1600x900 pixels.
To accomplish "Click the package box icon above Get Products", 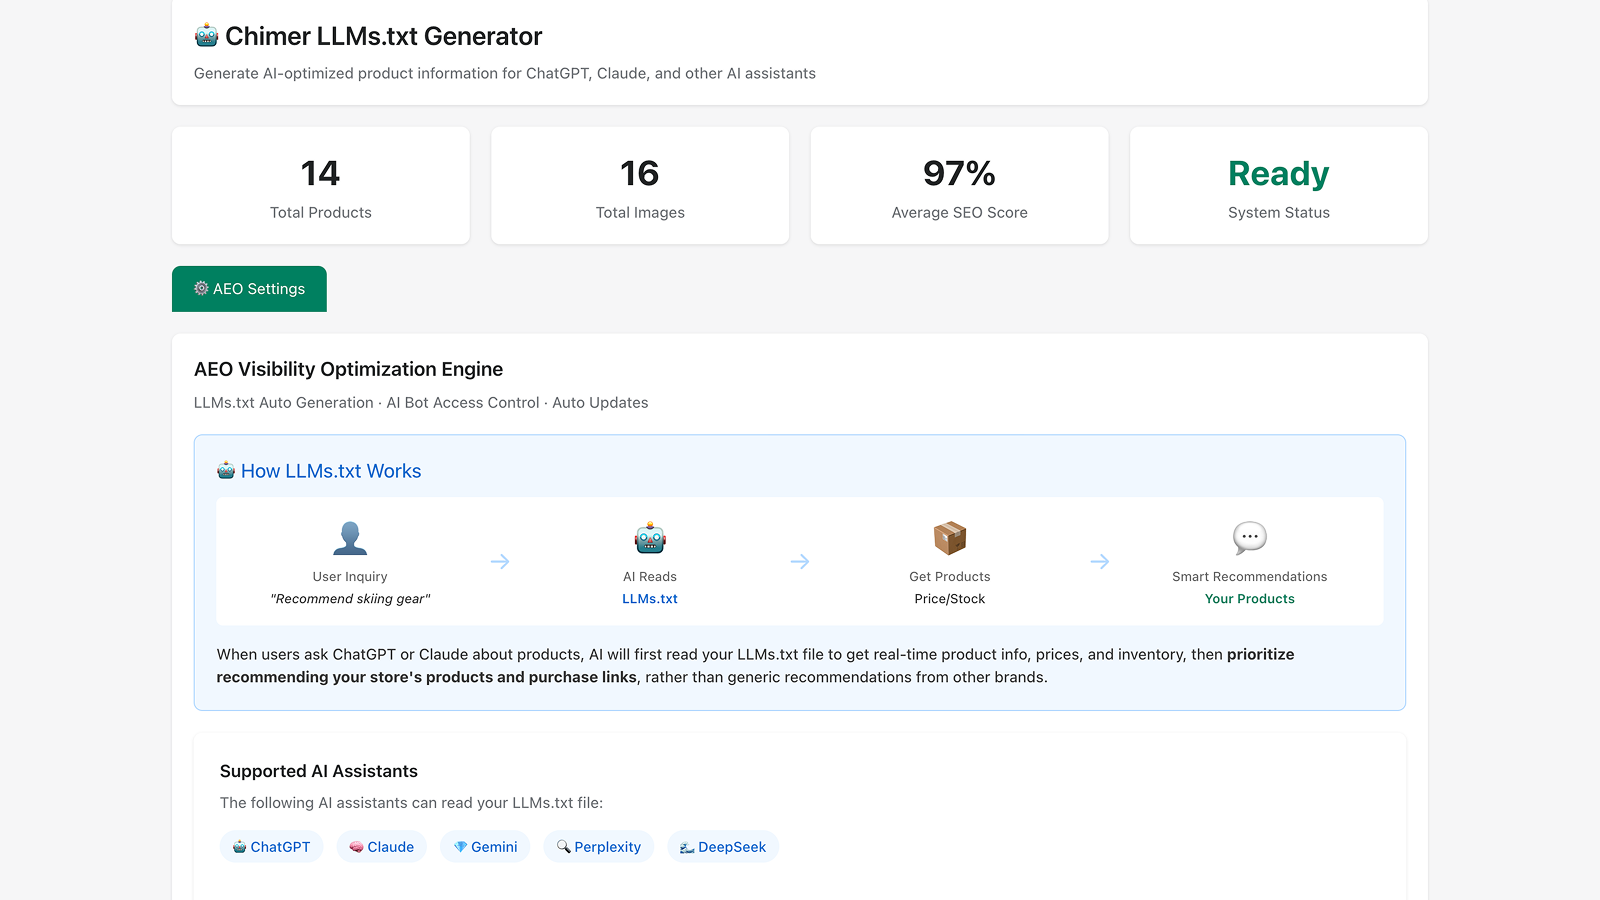I will pyautogui.click(x=950, y=538).
